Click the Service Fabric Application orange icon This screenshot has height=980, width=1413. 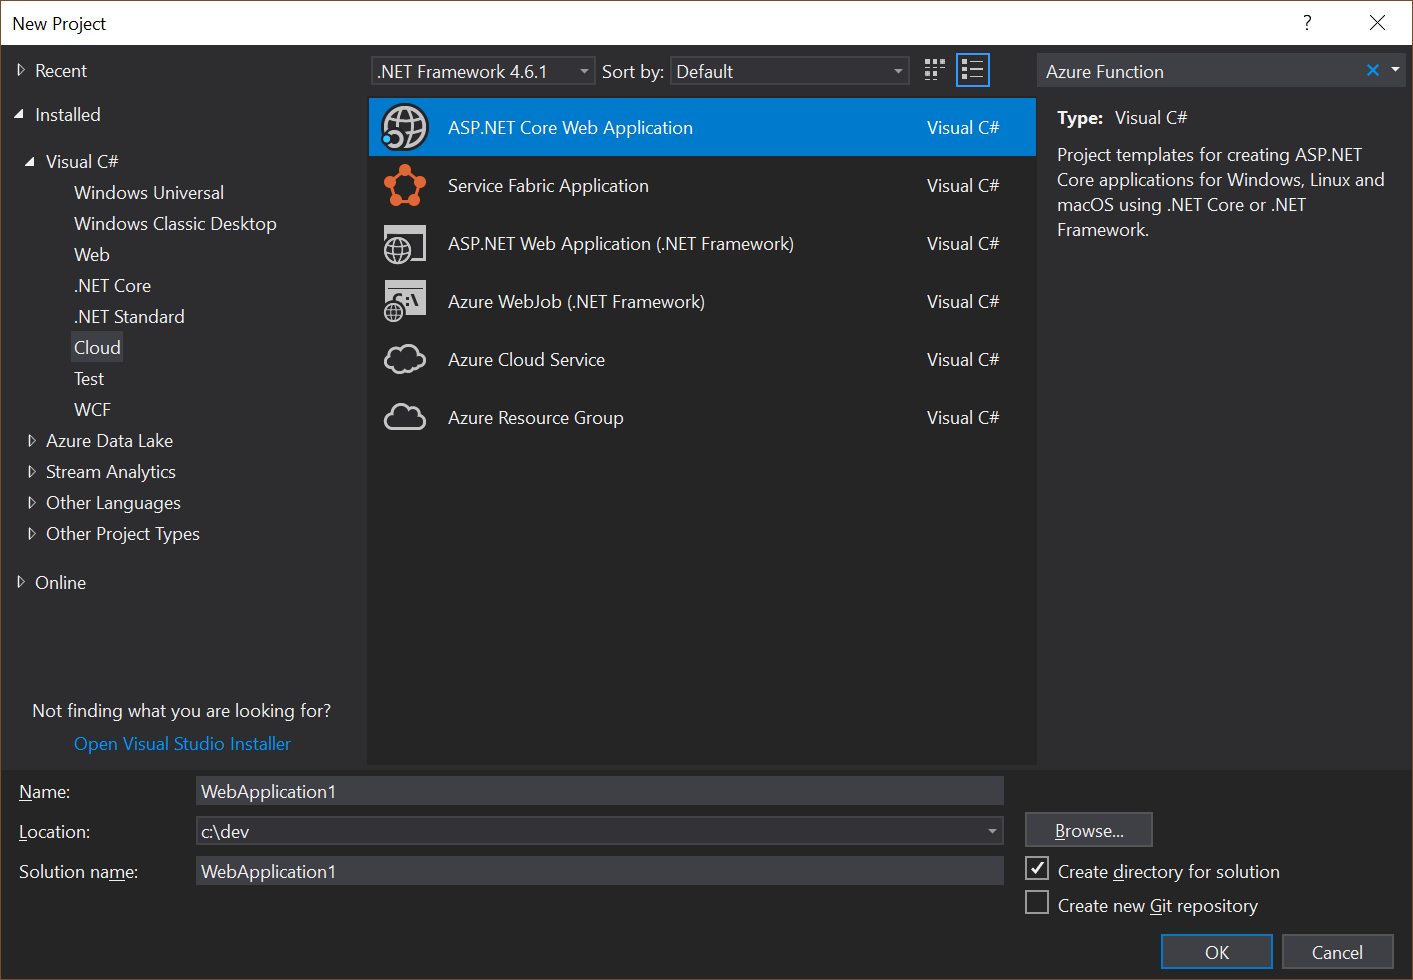(405, 185)
